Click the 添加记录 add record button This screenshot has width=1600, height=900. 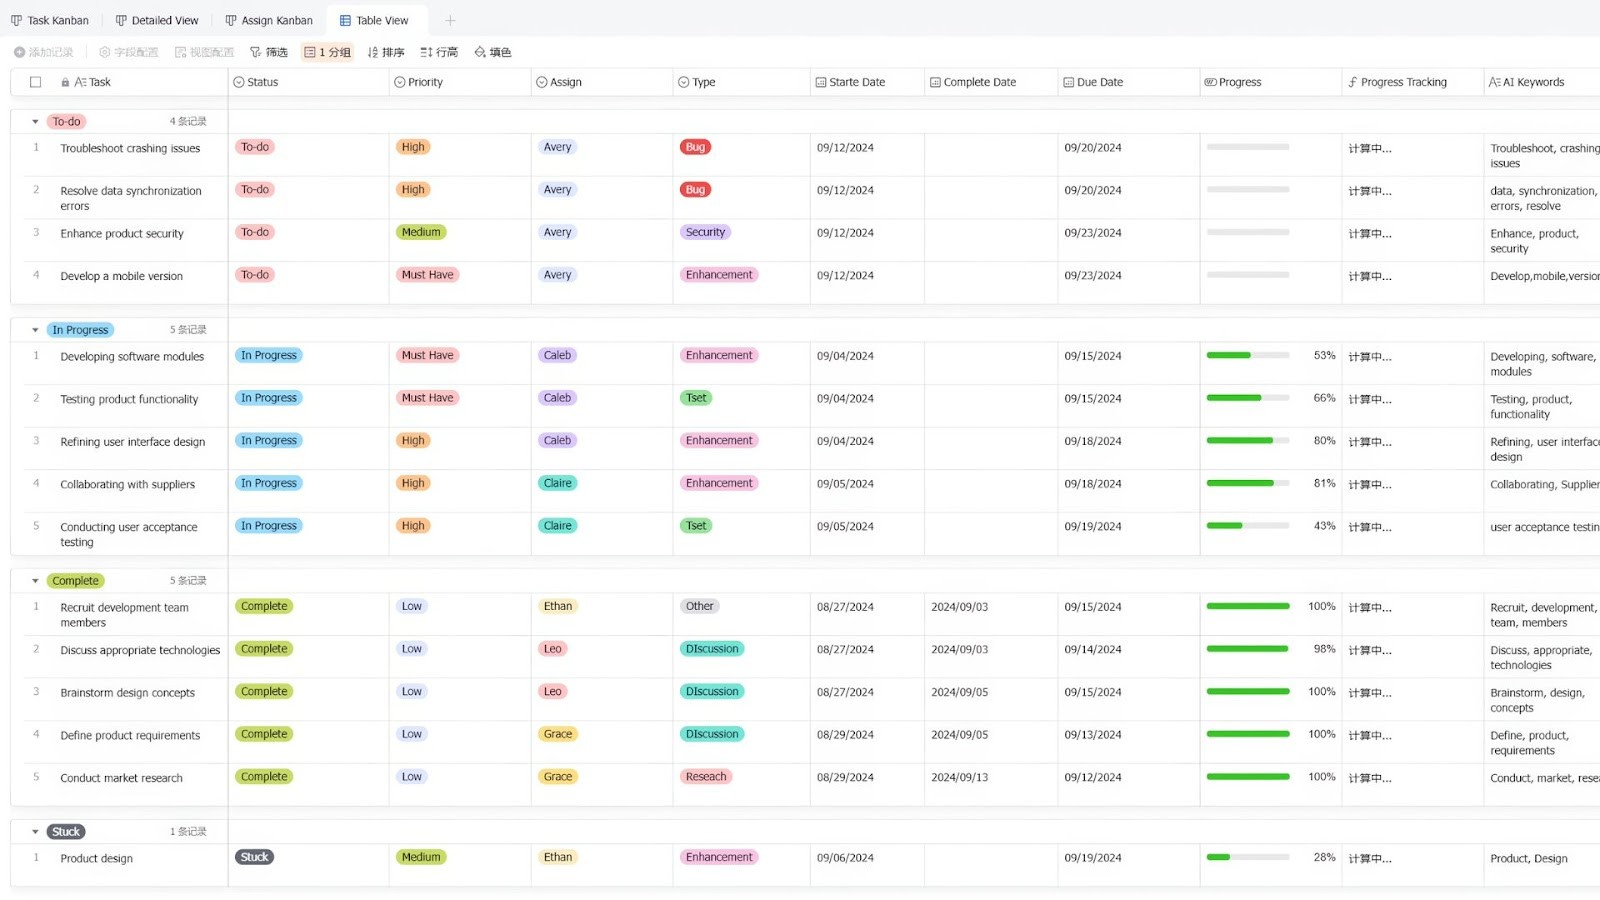coord(44,52)
